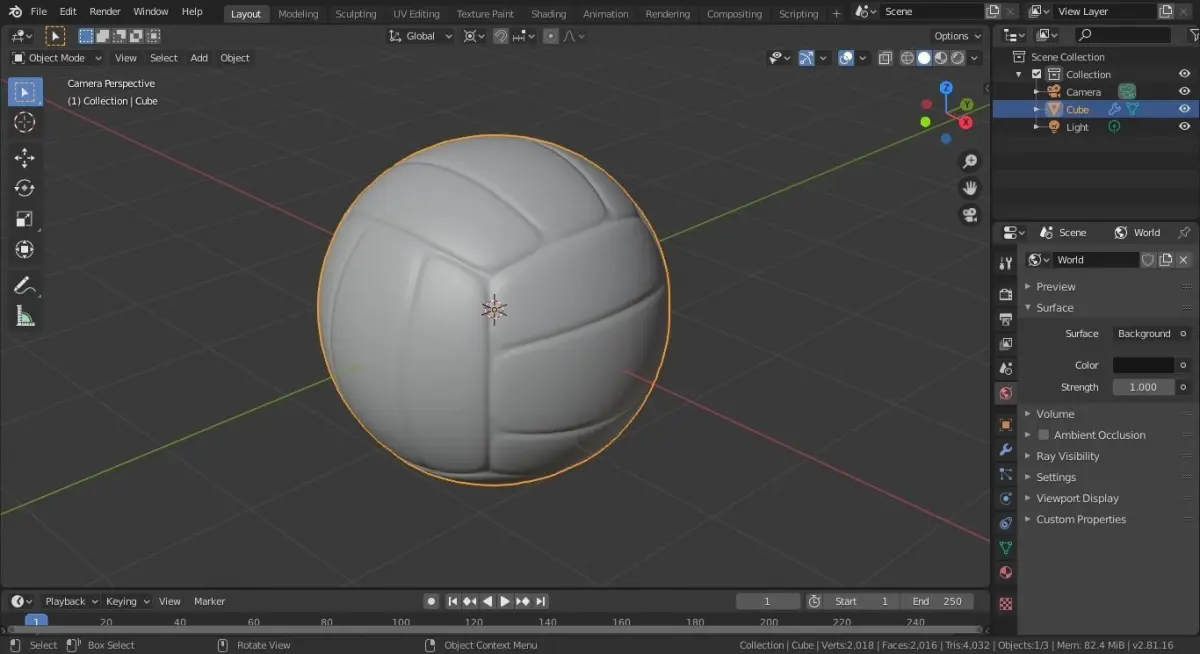Open the Texture properties tab
Screen dimensions: 1200x654
click(x=1006, y=604)
